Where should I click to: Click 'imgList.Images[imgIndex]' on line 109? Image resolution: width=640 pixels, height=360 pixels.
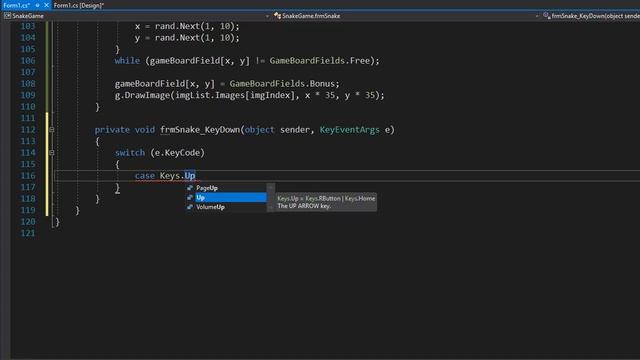click(x=235, y=95)
